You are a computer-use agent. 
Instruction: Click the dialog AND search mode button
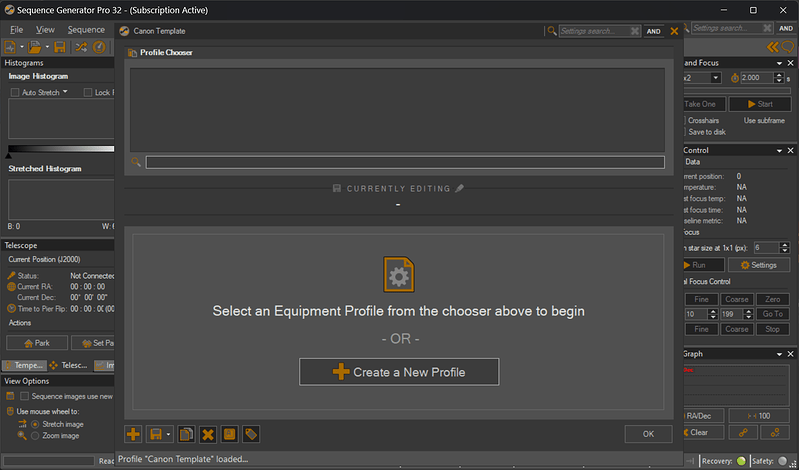[654, 32]
